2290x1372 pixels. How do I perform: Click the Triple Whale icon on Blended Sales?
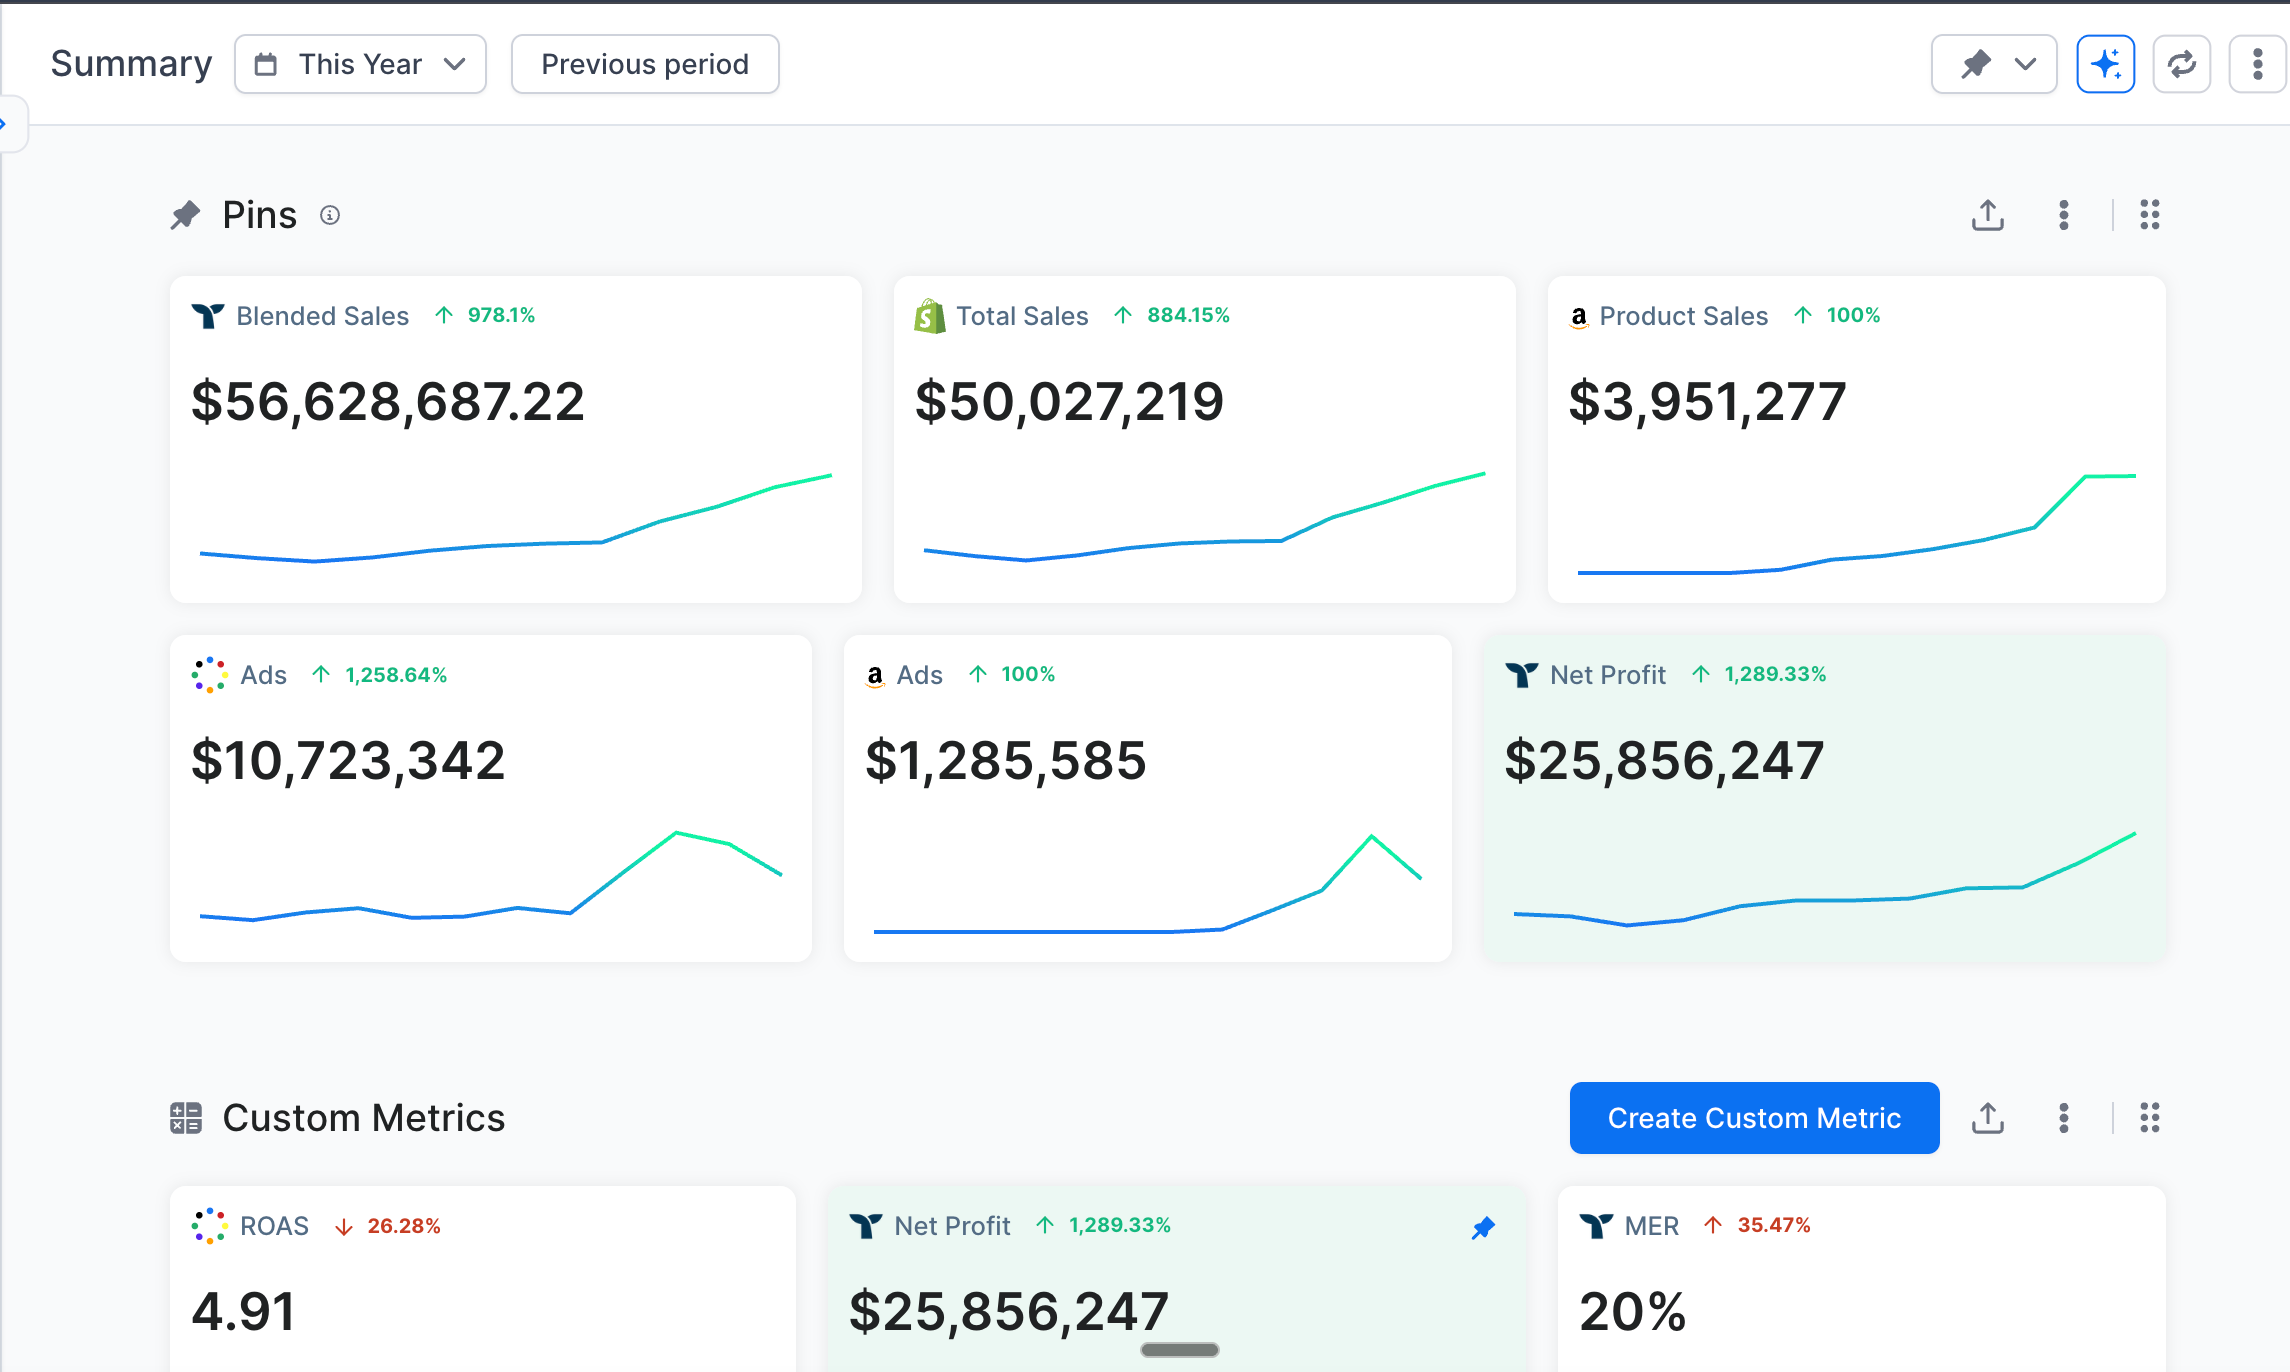click(207, 315)
